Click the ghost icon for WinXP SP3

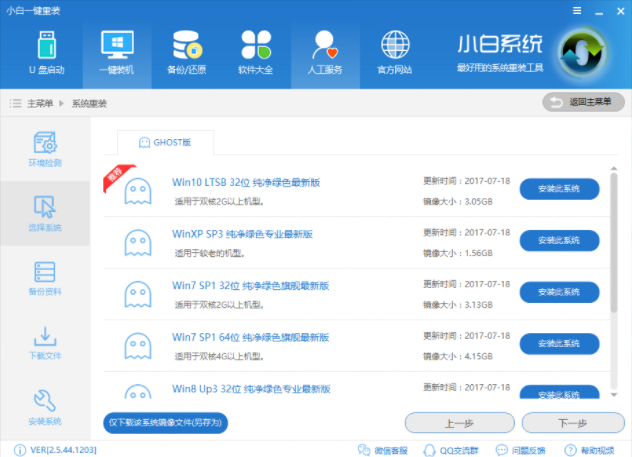138,243
